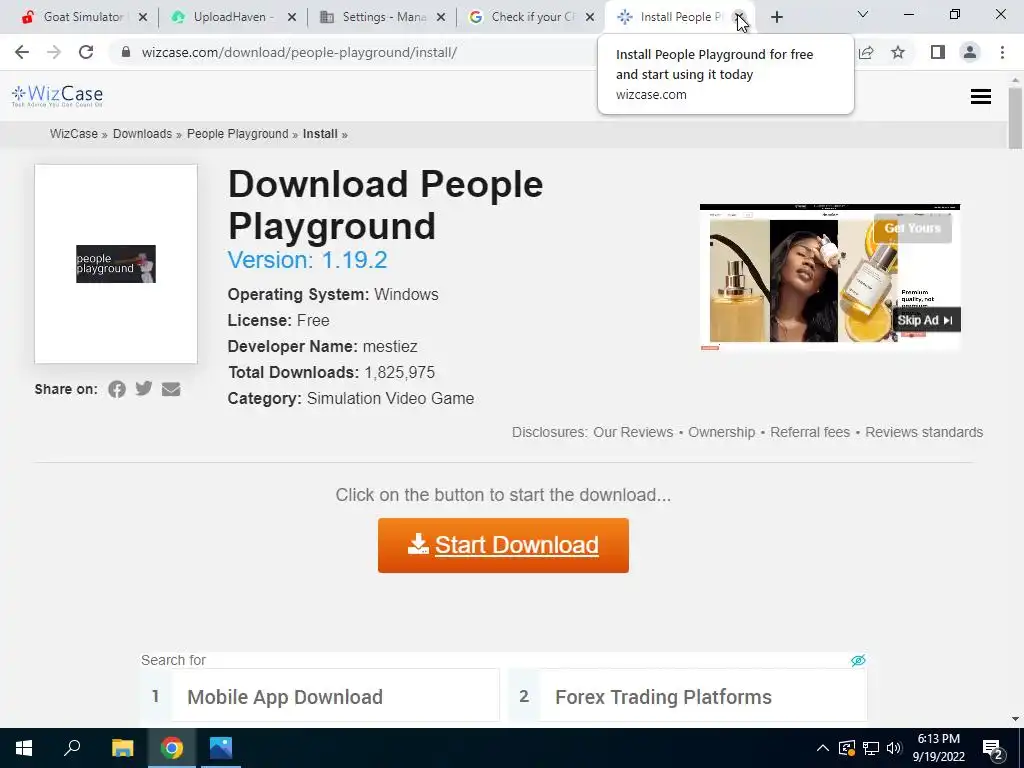Open the Chrome three-dot menu
1024x768 pixels.
click(x=1002, y=52)
